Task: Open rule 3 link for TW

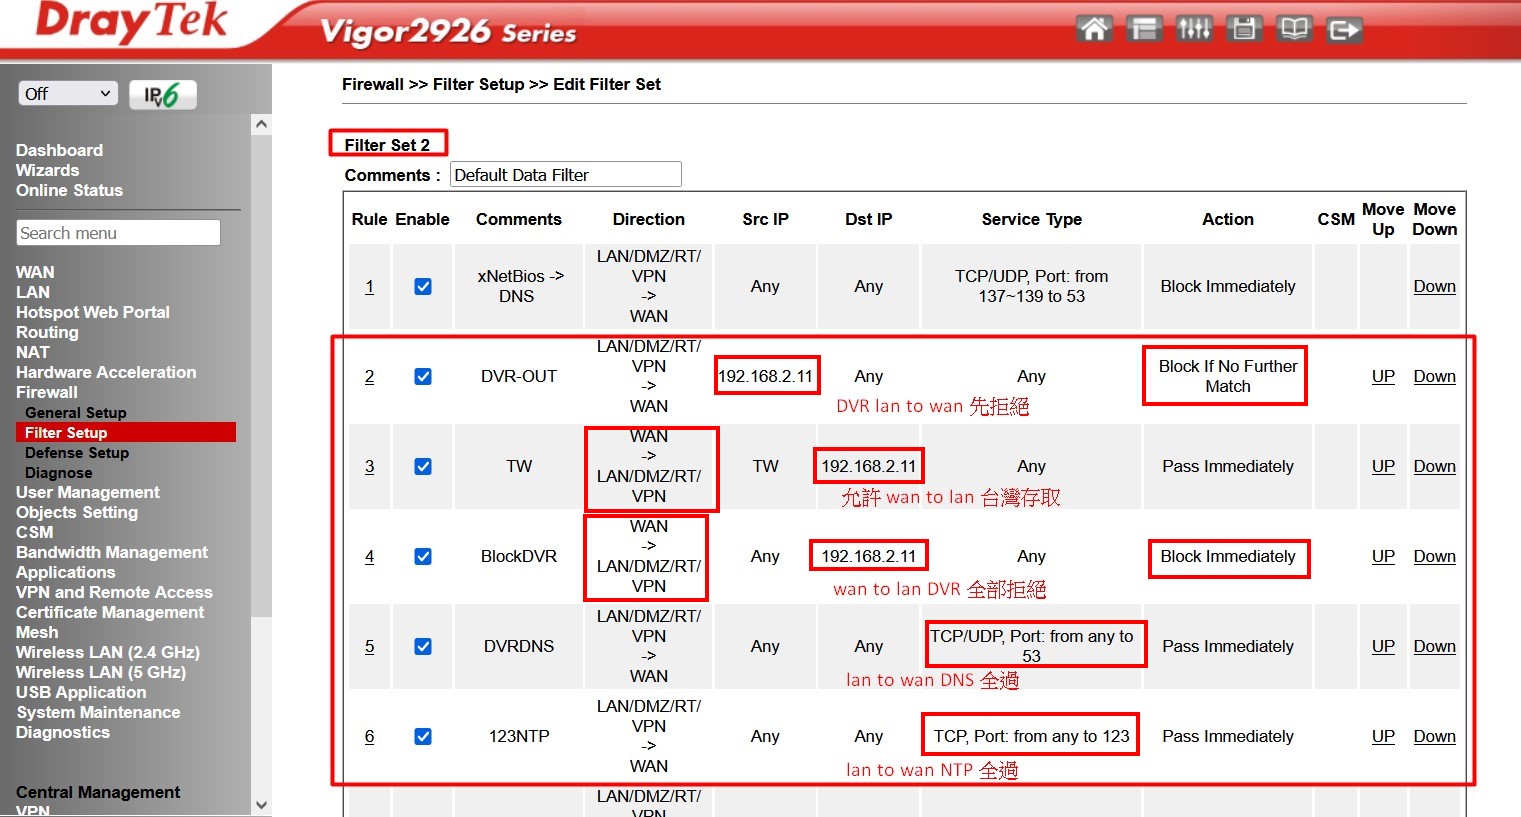Action: click(369, 467)
